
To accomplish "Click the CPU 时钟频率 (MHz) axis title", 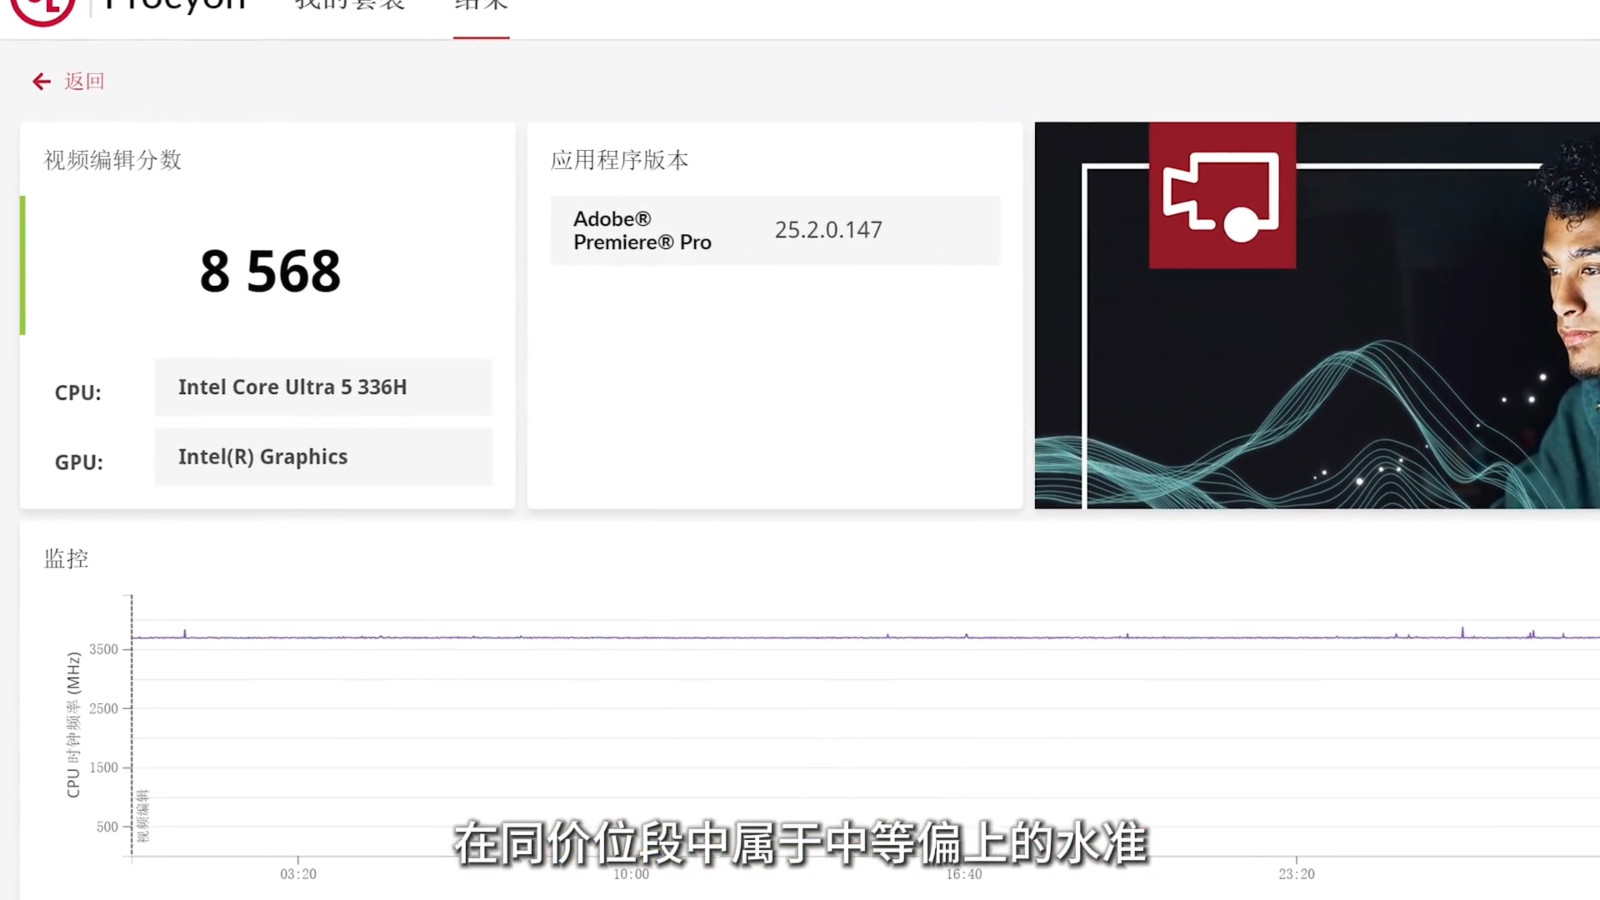I will [73, 725].
